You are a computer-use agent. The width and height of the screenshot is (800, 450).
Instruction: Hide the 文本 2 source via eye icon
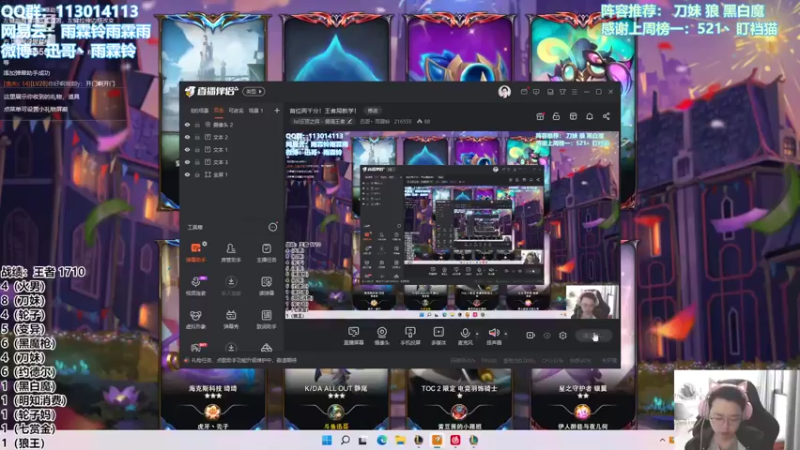187,137
